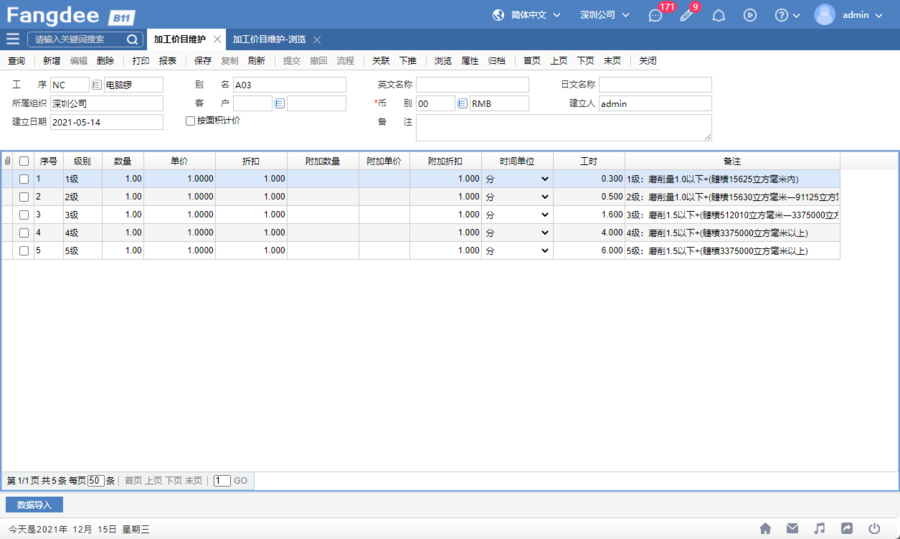Check the checkbox for row 3级
This screenshot has width=900, height=539.
click(x=24, y=215)
